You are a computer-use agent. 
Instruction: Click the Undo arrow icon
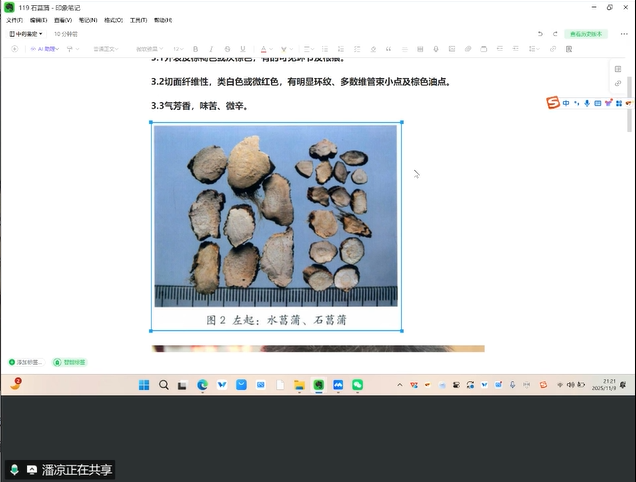(x=540, y=34)
